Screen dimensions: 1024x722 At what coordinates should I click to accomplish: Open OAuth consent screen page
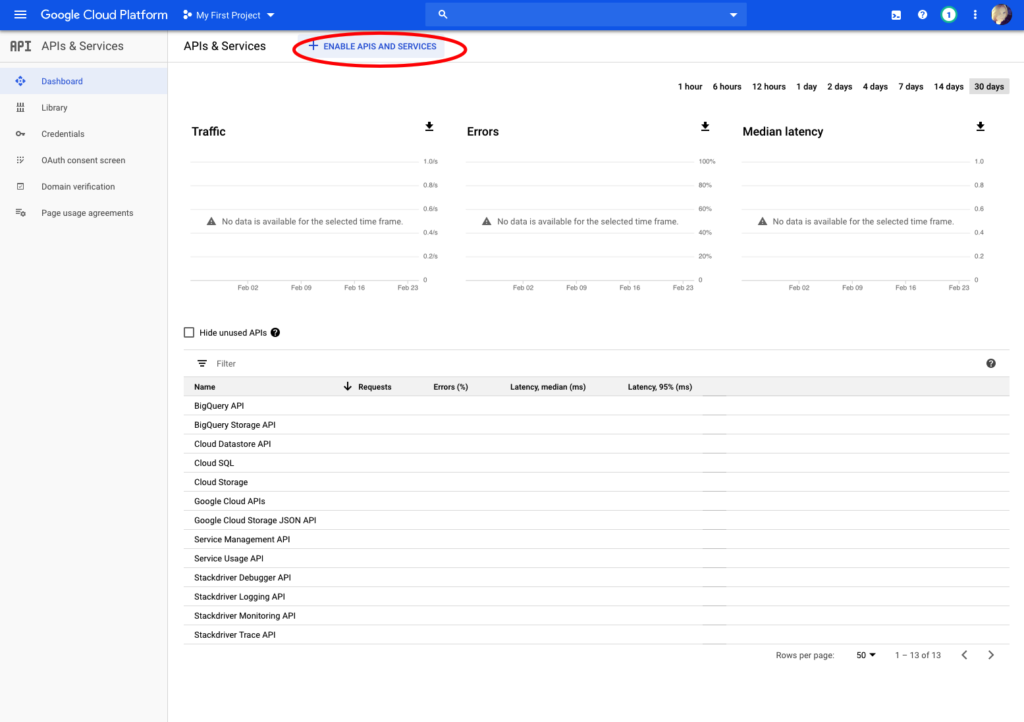pyautogui.click(x=83, y=160)
